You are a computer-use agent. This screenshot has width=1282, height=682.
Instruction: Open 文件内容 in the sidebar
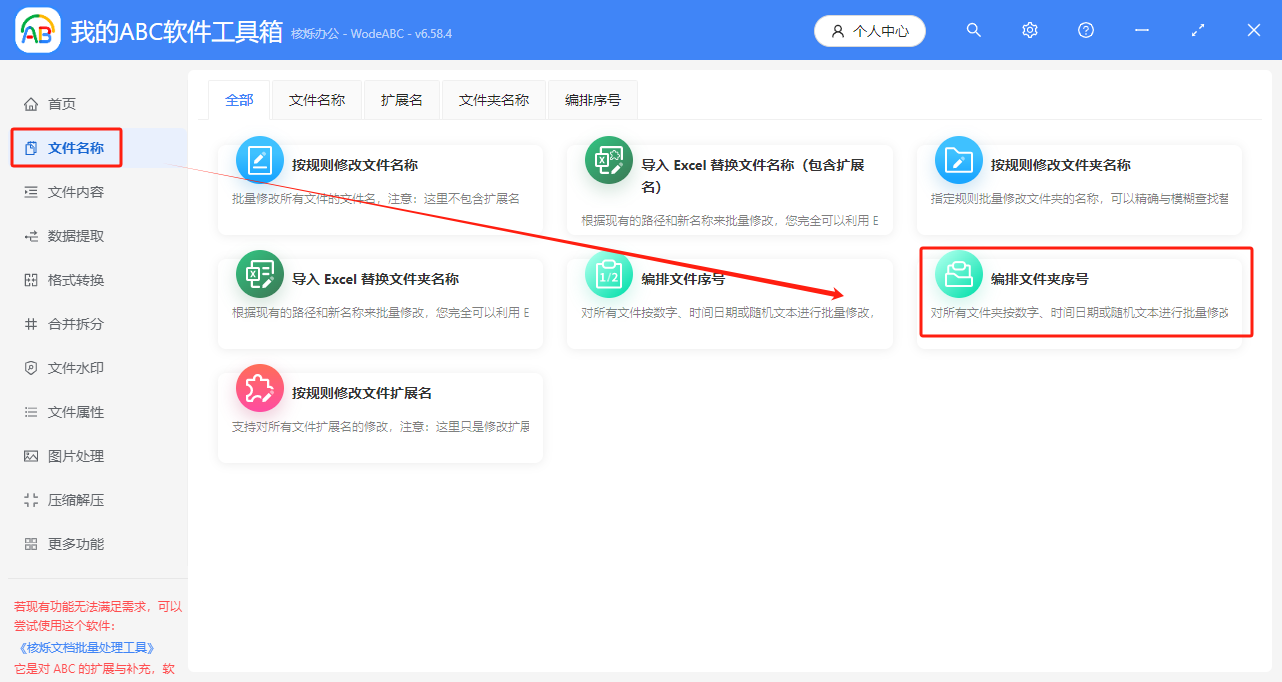click(76, 192)
